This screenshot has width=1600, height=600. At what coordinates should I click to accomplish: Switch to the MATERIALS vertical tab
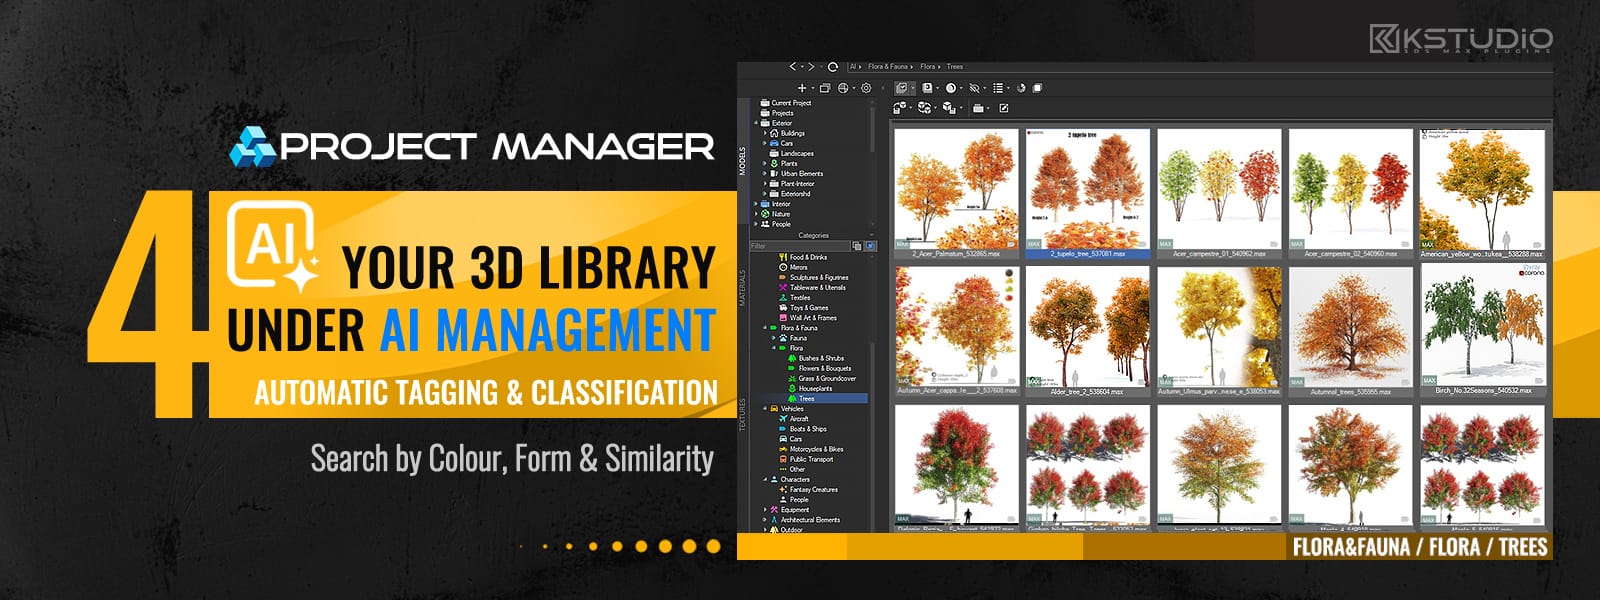(743, 288)
